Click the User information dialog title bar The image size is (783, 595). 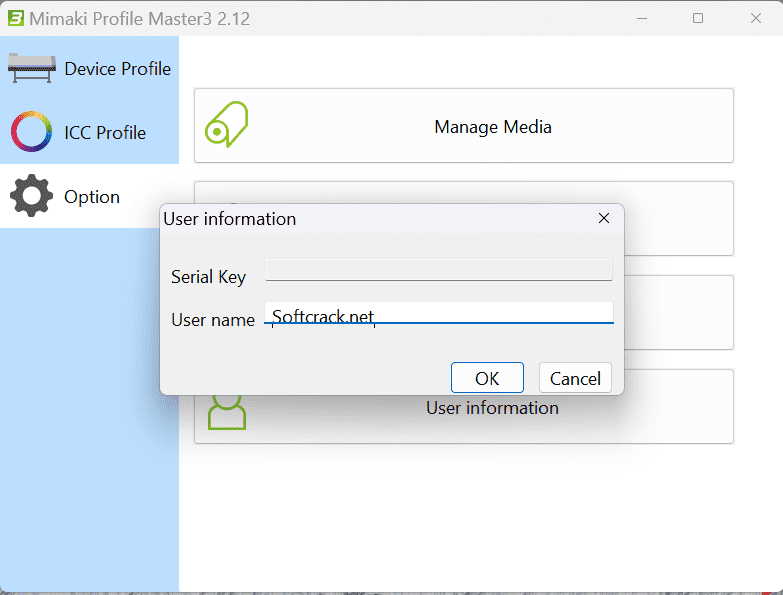pyautogui.click(x=380, y=218)
